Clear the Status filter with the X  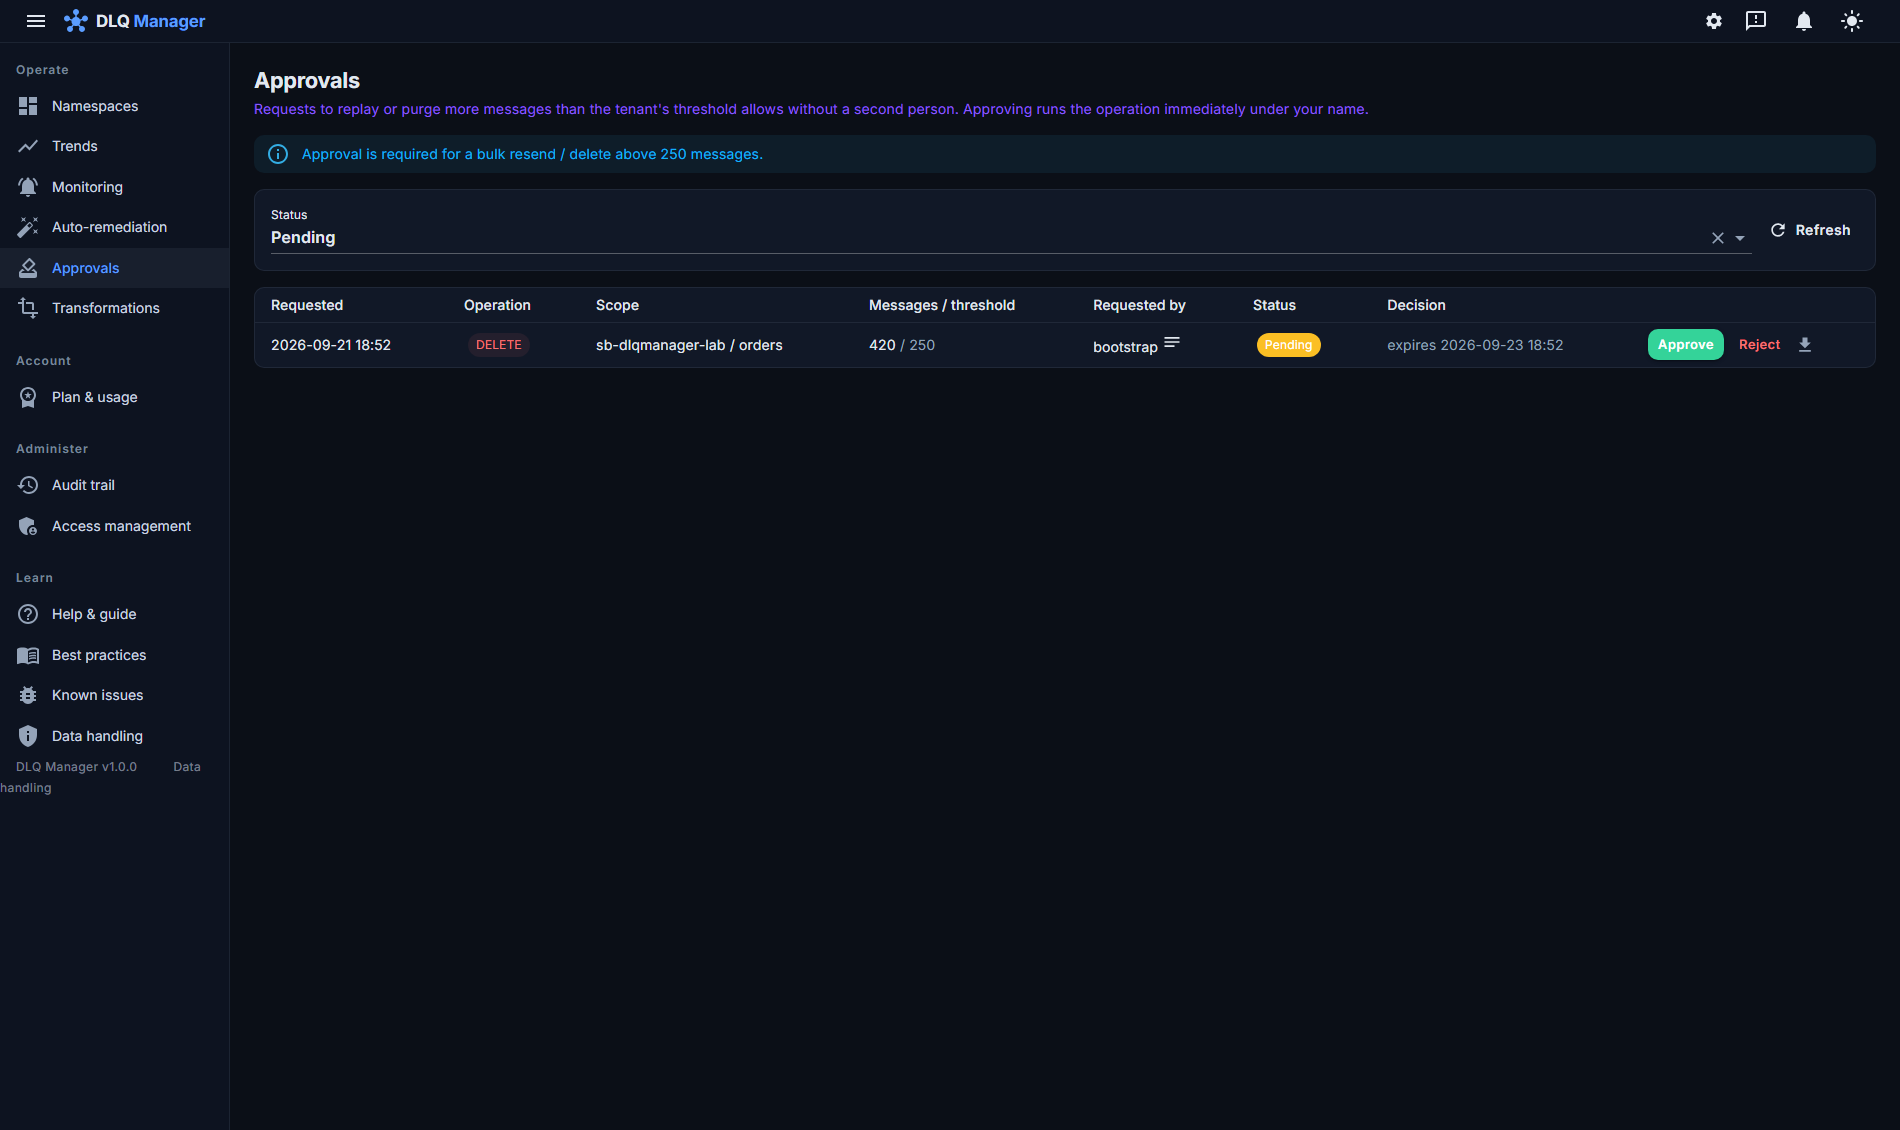pos(1718,238)
